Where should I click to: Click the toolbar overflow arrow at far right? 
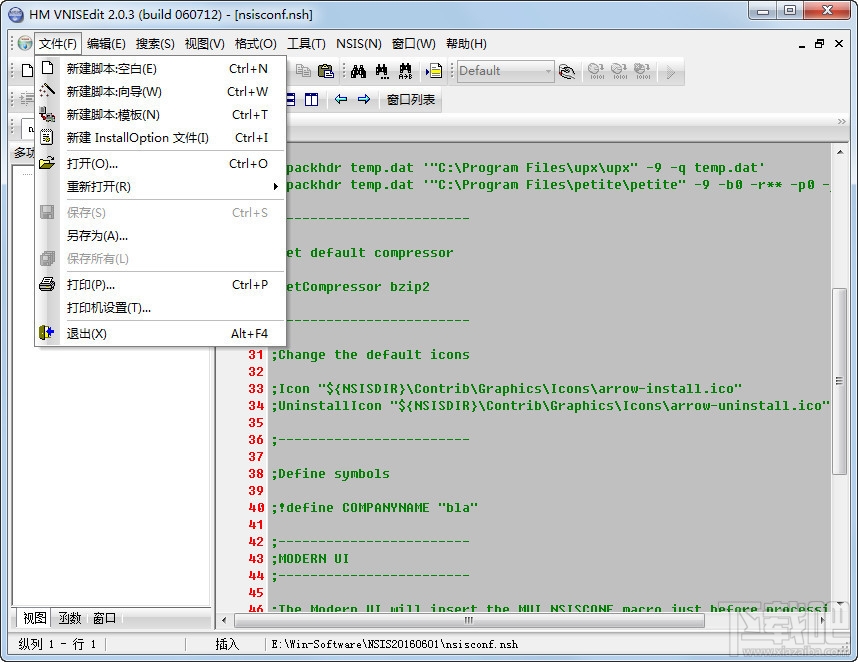click(670, 72)
